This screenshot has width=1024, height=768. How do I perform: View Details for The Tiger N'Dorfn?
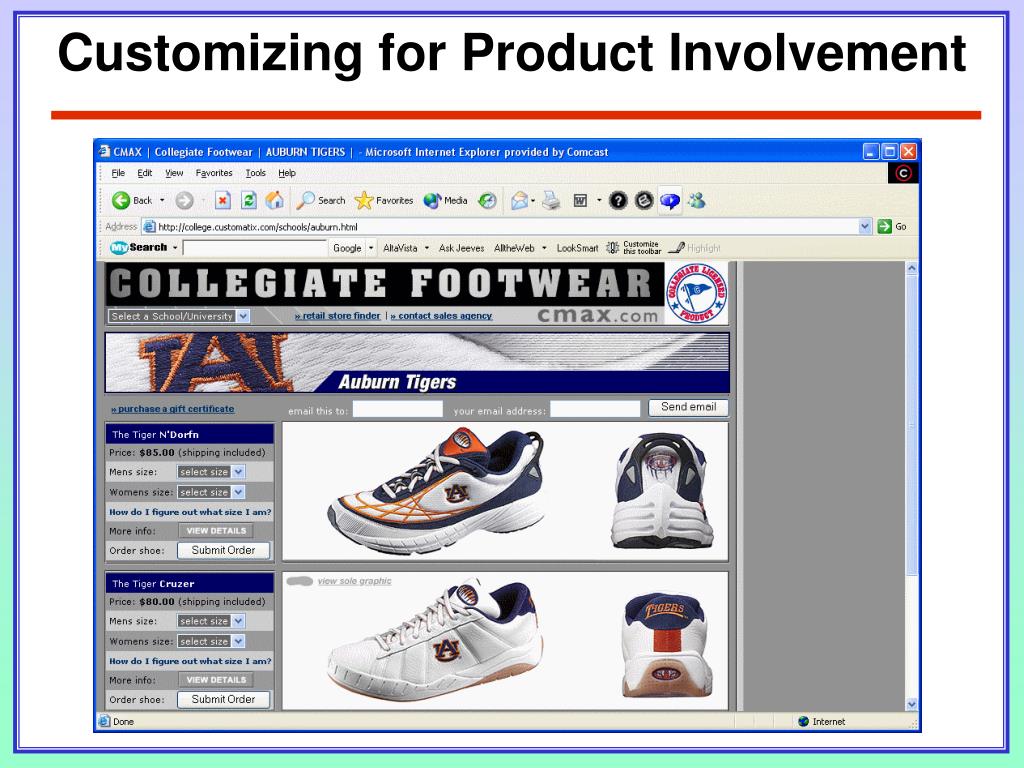point(216,531)
